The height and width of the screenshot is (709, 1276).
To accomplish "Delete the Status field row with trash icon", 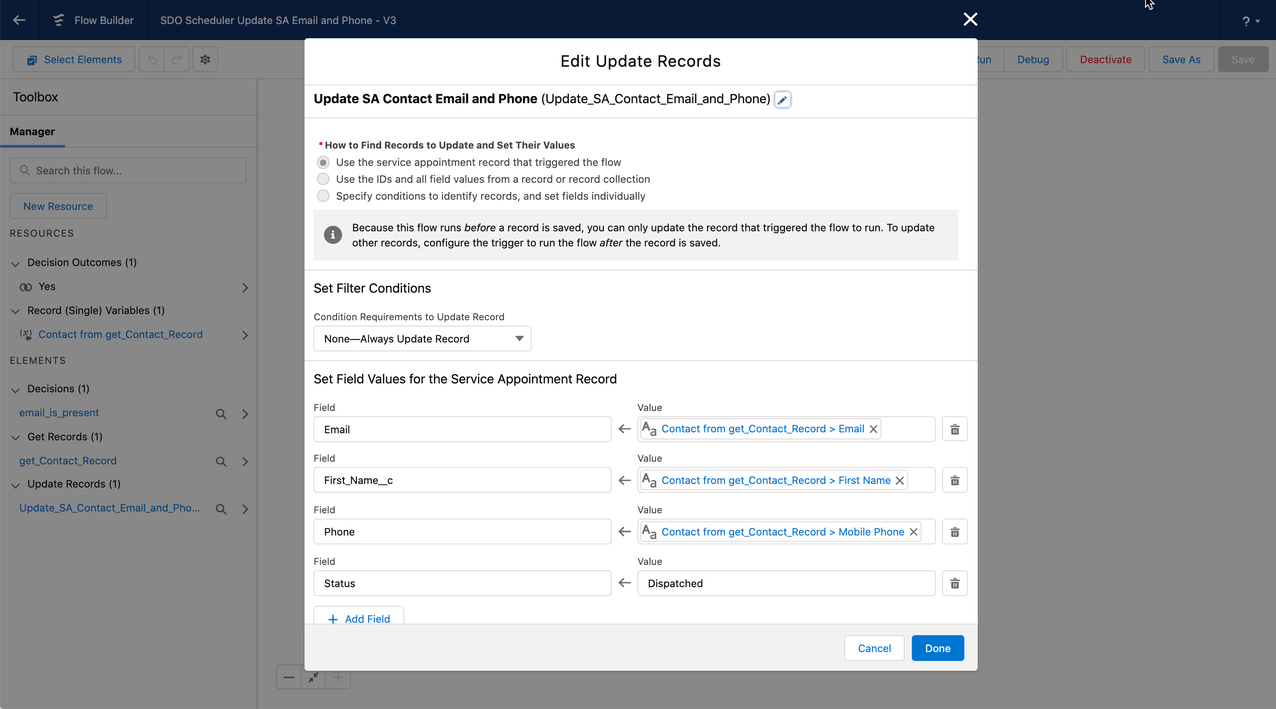I will pos(954,583).
